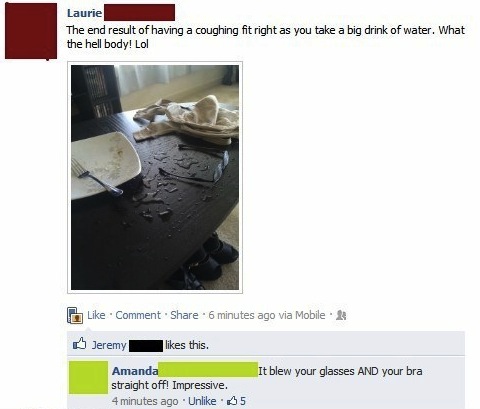Click the thumbs-up icon beside Jeremy
Image resolution: width=480 pixels, height=409 pixels.
click(x=80, y=343)
